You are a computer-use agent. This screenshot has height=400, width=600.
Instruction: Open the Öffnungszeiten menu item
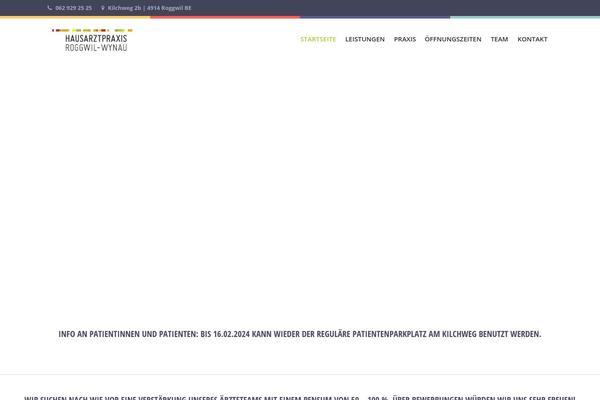[453, 39]
